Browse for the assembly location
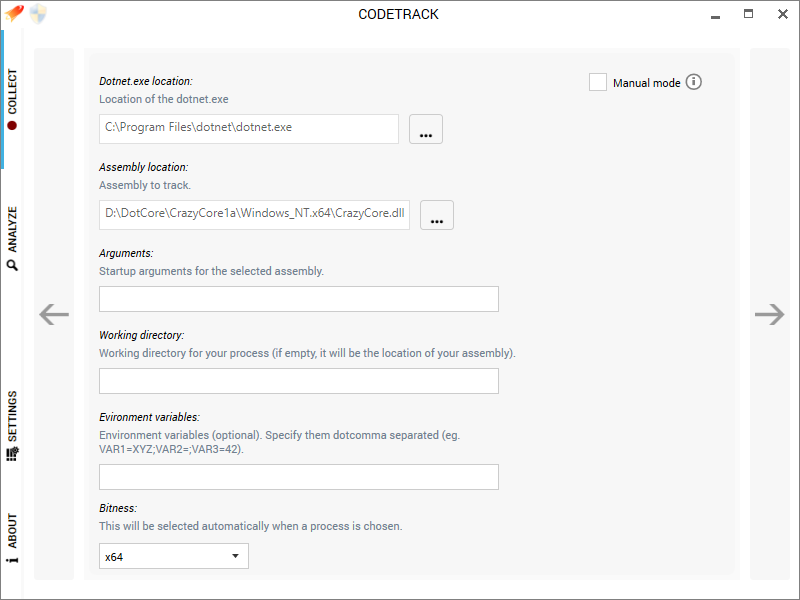 (436, 215)
